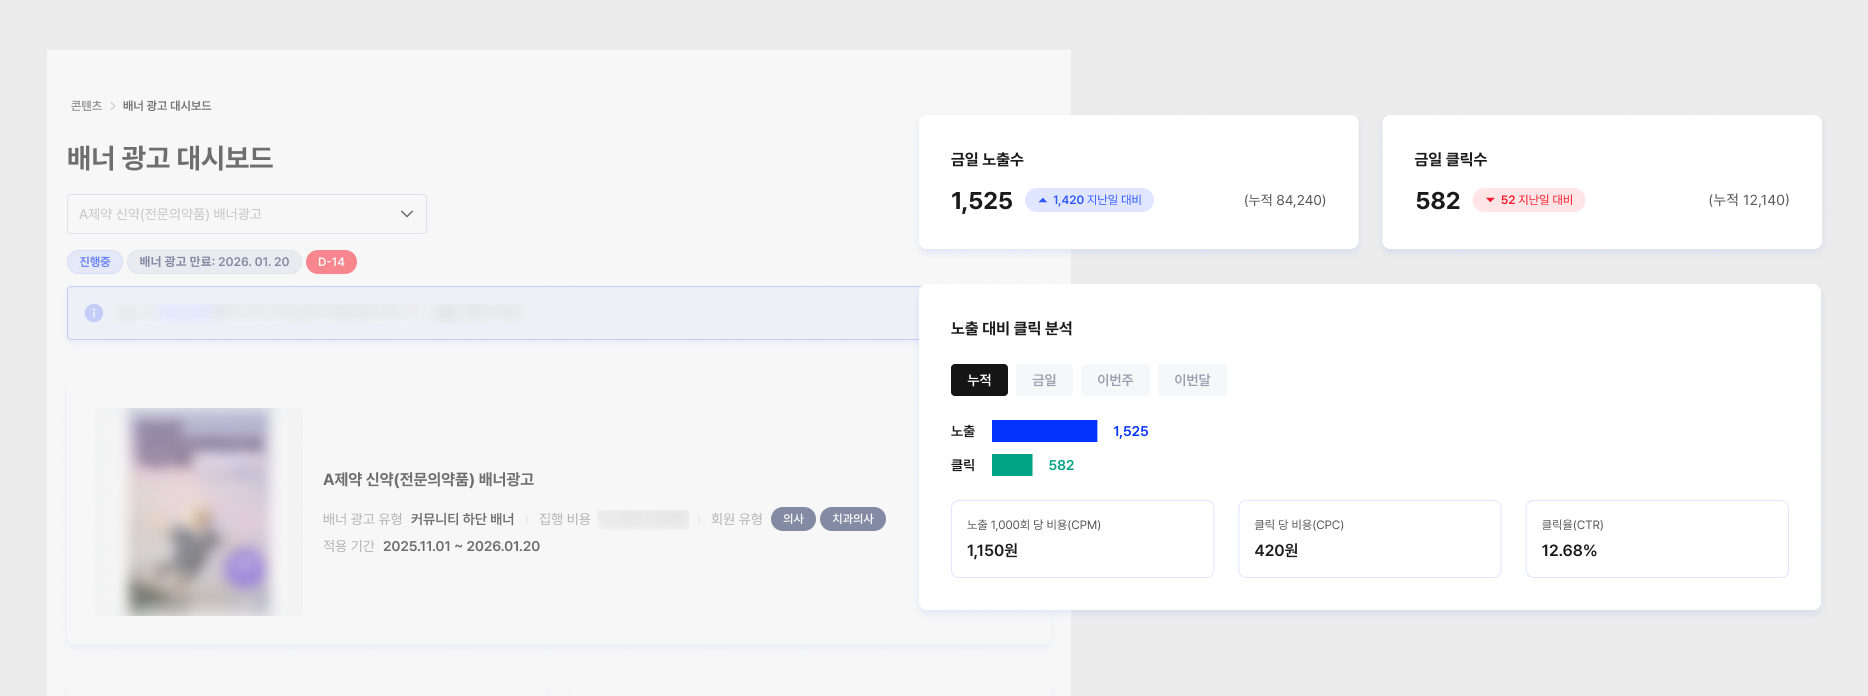This screenshot has height=696, width=1868.
Task: Click the blurred 집행 비용 value
Action: [643, 519]
